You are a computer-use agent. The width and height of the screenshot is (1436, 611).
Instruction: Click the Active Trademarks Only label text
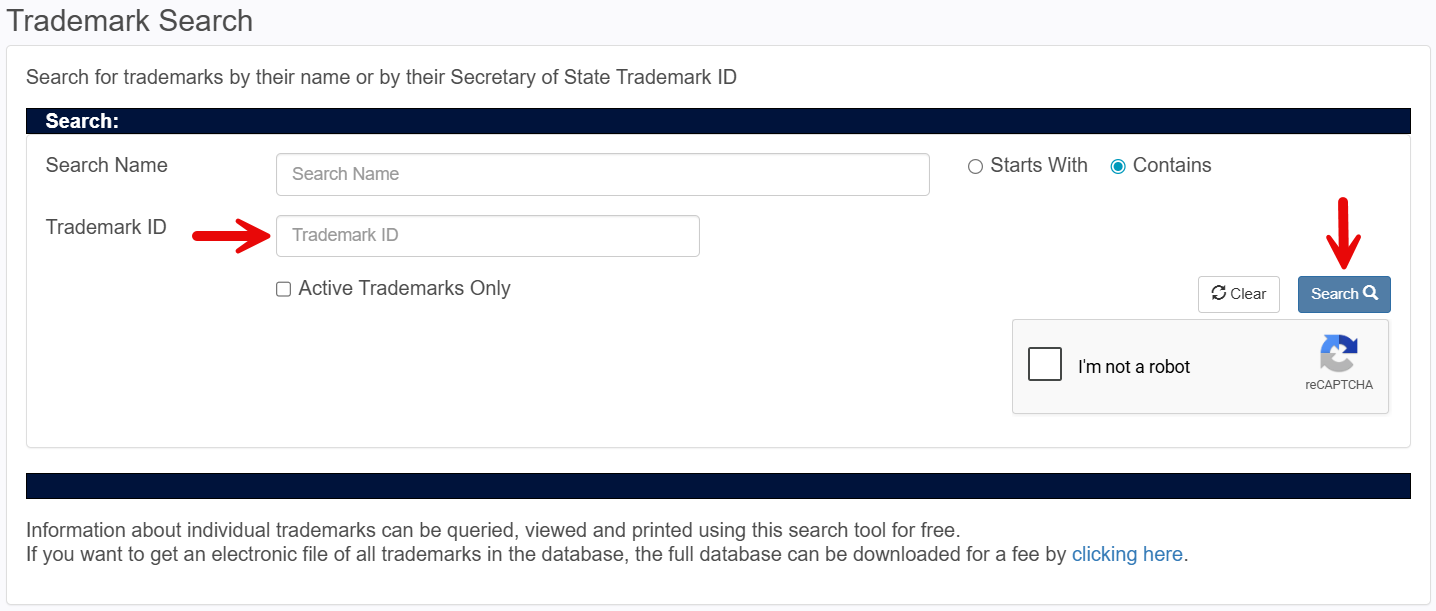405,288
